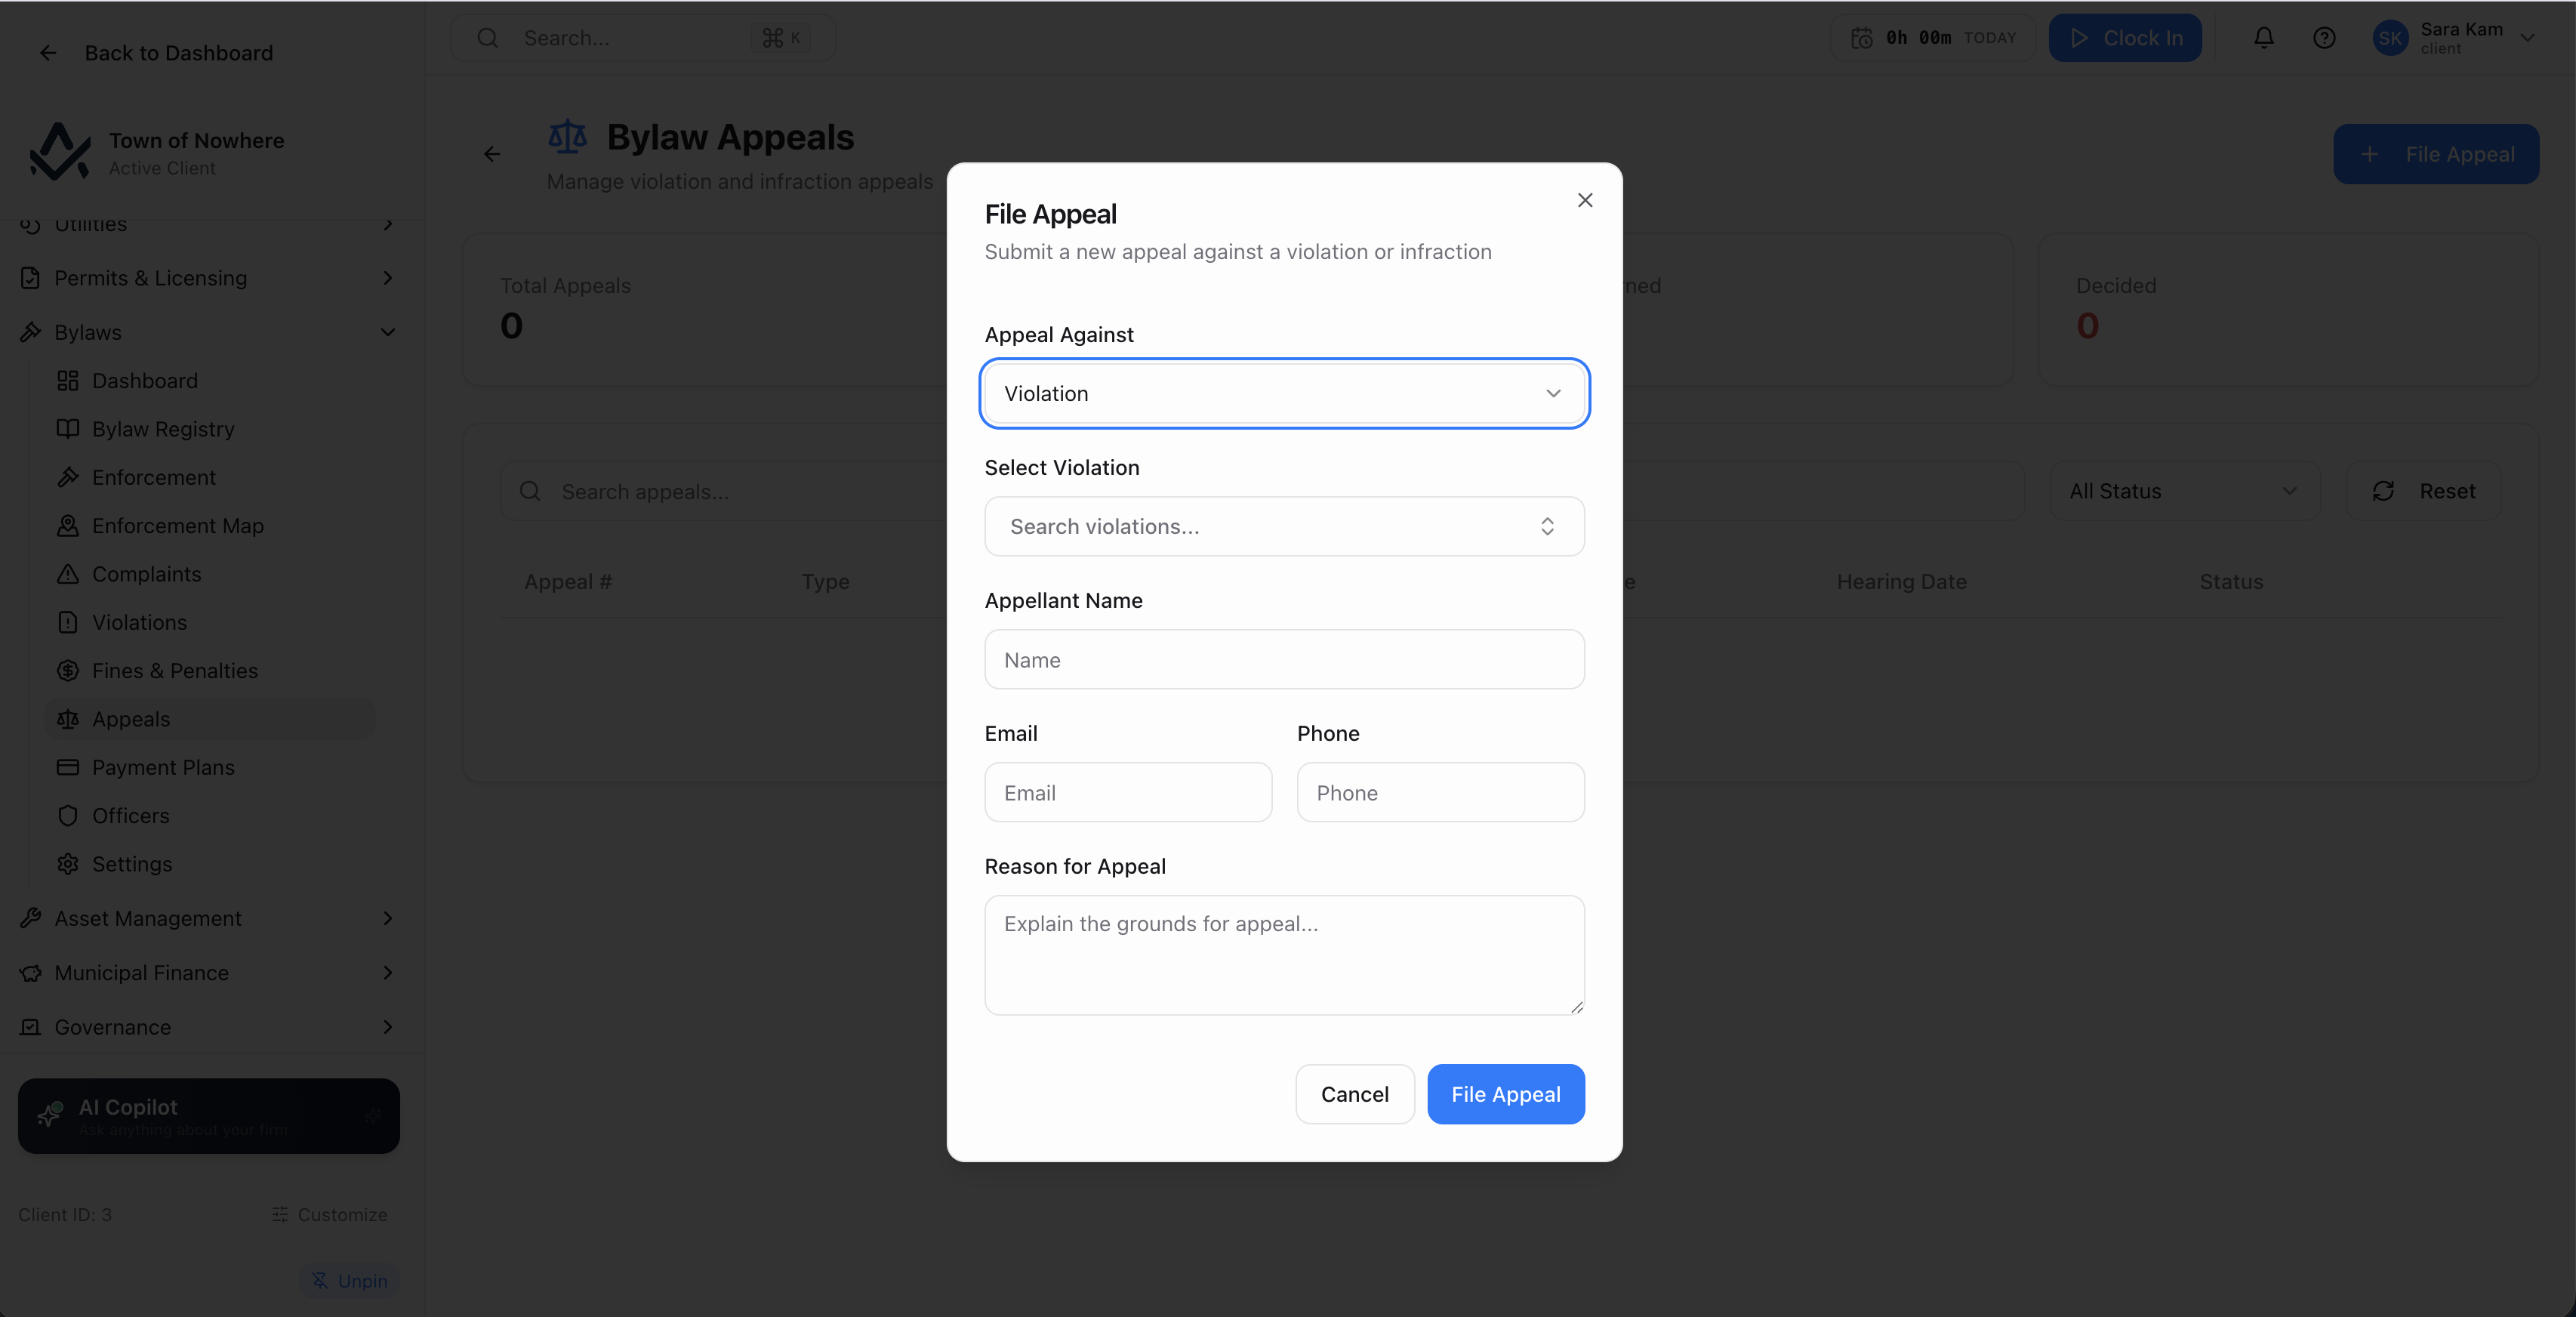
Task: Open the help question mark icon
Action: (2325, 38)
